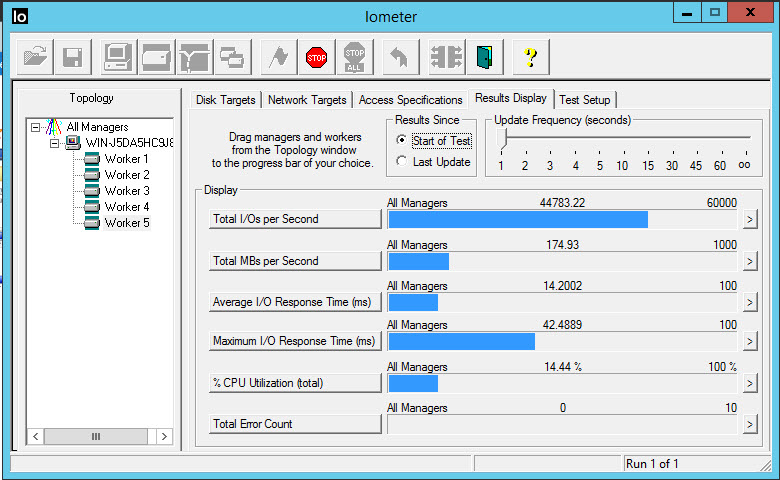Screen dimensions: 780x480
Task: Open help question mark icon
Action: coord(531,57)
